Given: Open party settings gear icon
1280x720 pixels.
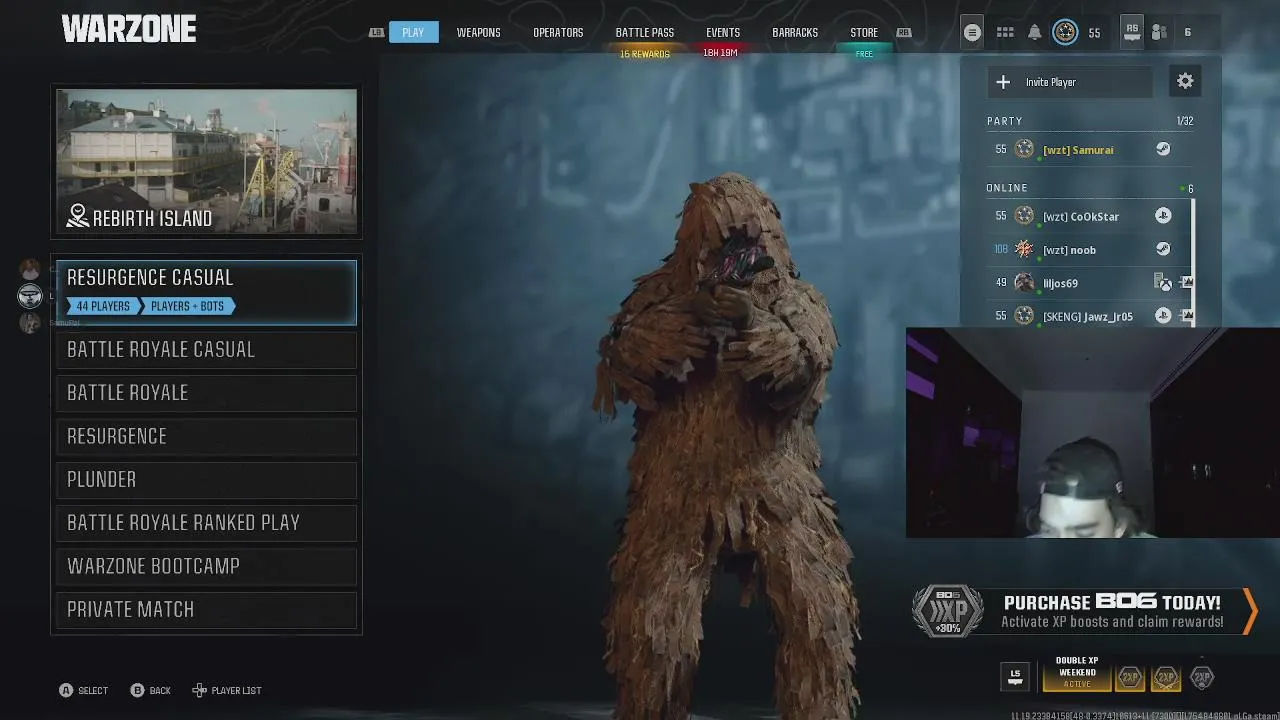Looking at the screenshot, I should (1185, 82).
